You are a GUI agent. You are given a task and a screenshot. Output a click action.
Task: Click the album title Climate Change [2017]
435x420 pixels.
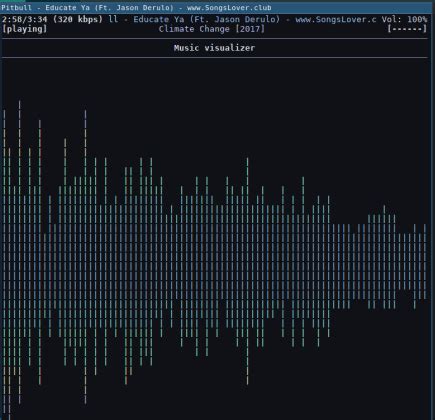coord(212,29)
